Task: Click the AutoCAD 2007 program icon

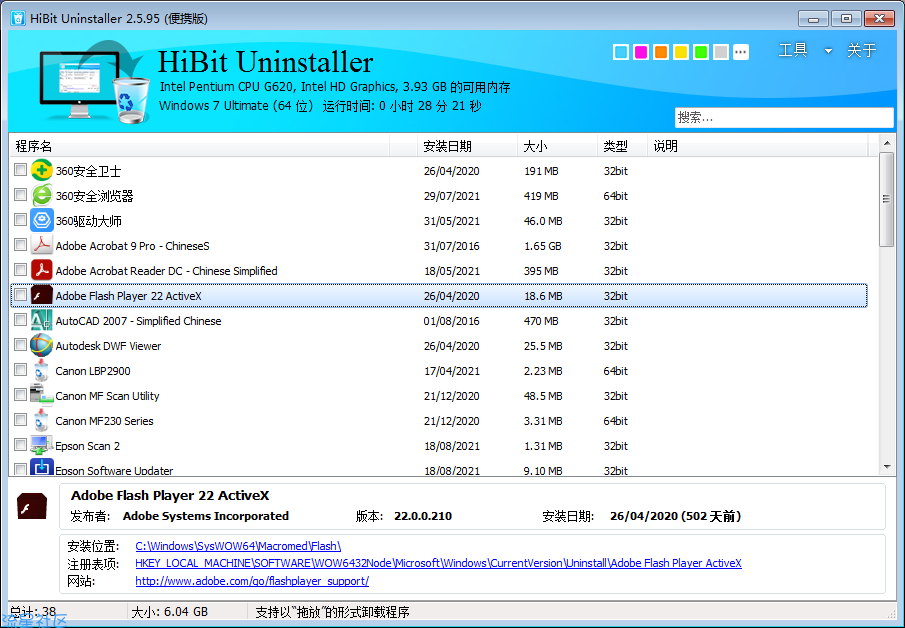Action: (x=42, y=320)
